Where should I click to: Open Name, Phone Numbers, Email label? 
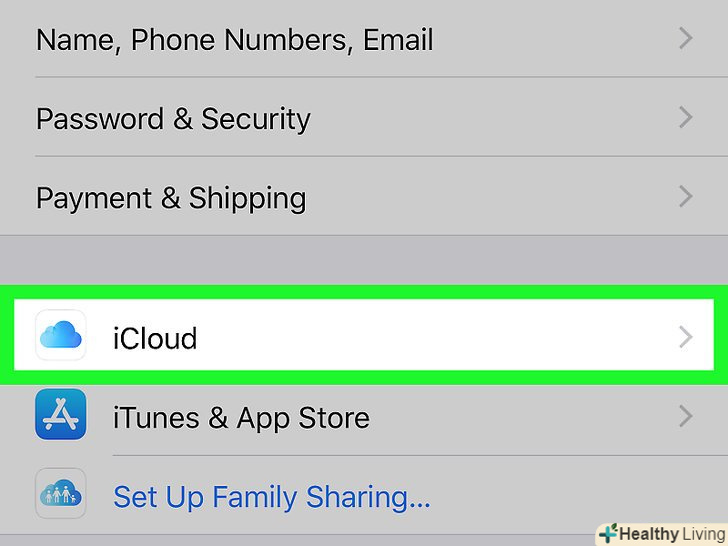coord(234,40)
